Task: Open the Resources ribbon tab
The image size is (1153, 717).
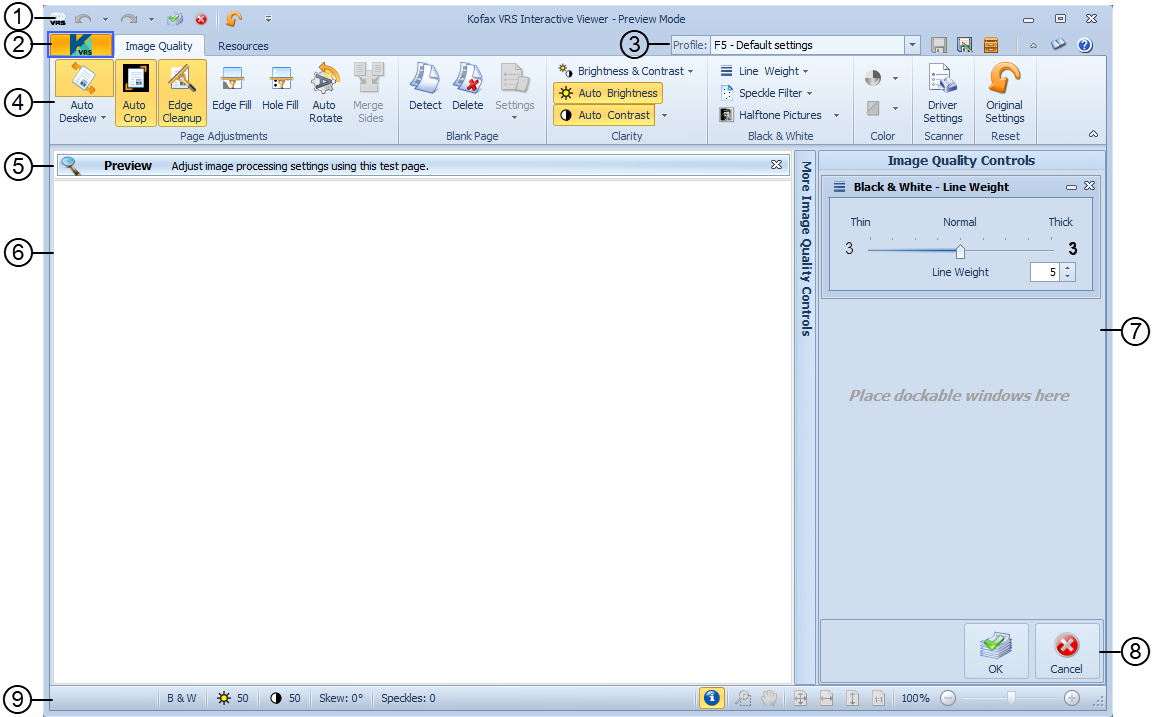Action: point(243,46)
